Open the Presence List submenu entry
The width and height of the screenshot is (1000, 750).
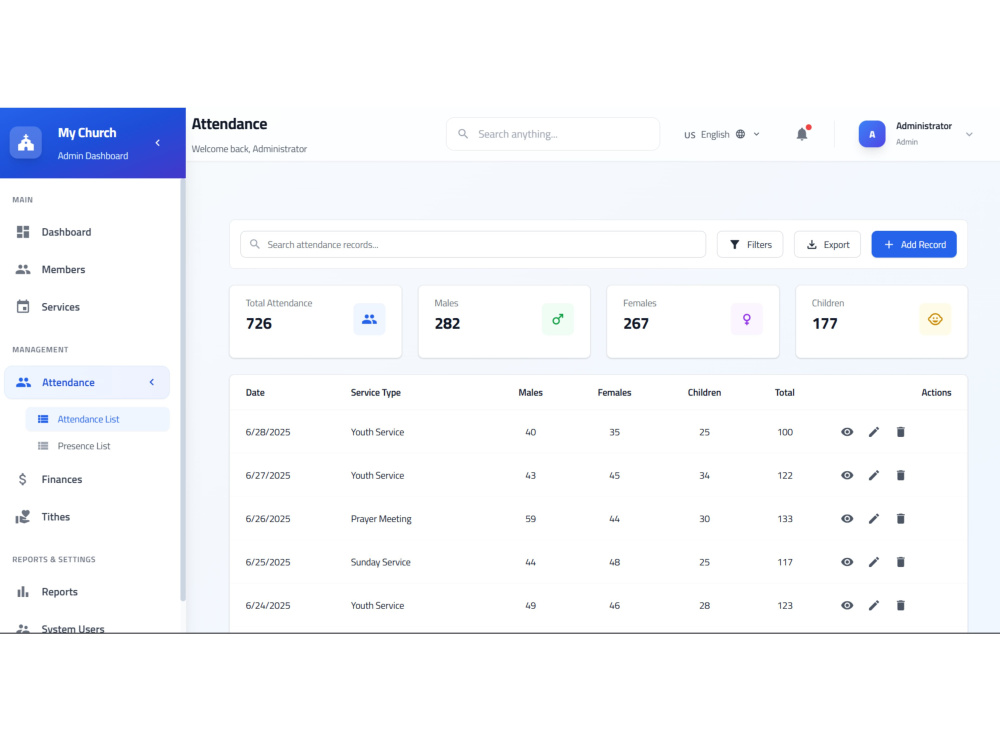98,446
